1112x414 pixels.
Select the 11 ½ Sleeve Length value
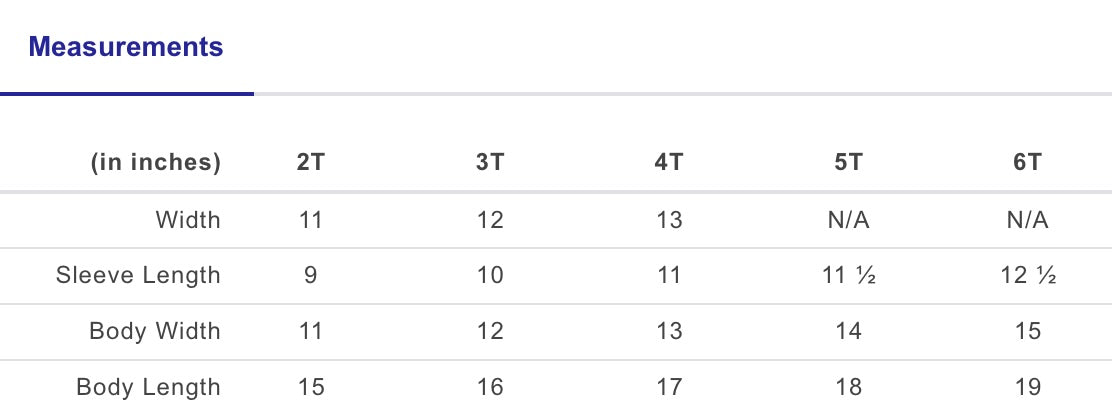click(848, 276)
